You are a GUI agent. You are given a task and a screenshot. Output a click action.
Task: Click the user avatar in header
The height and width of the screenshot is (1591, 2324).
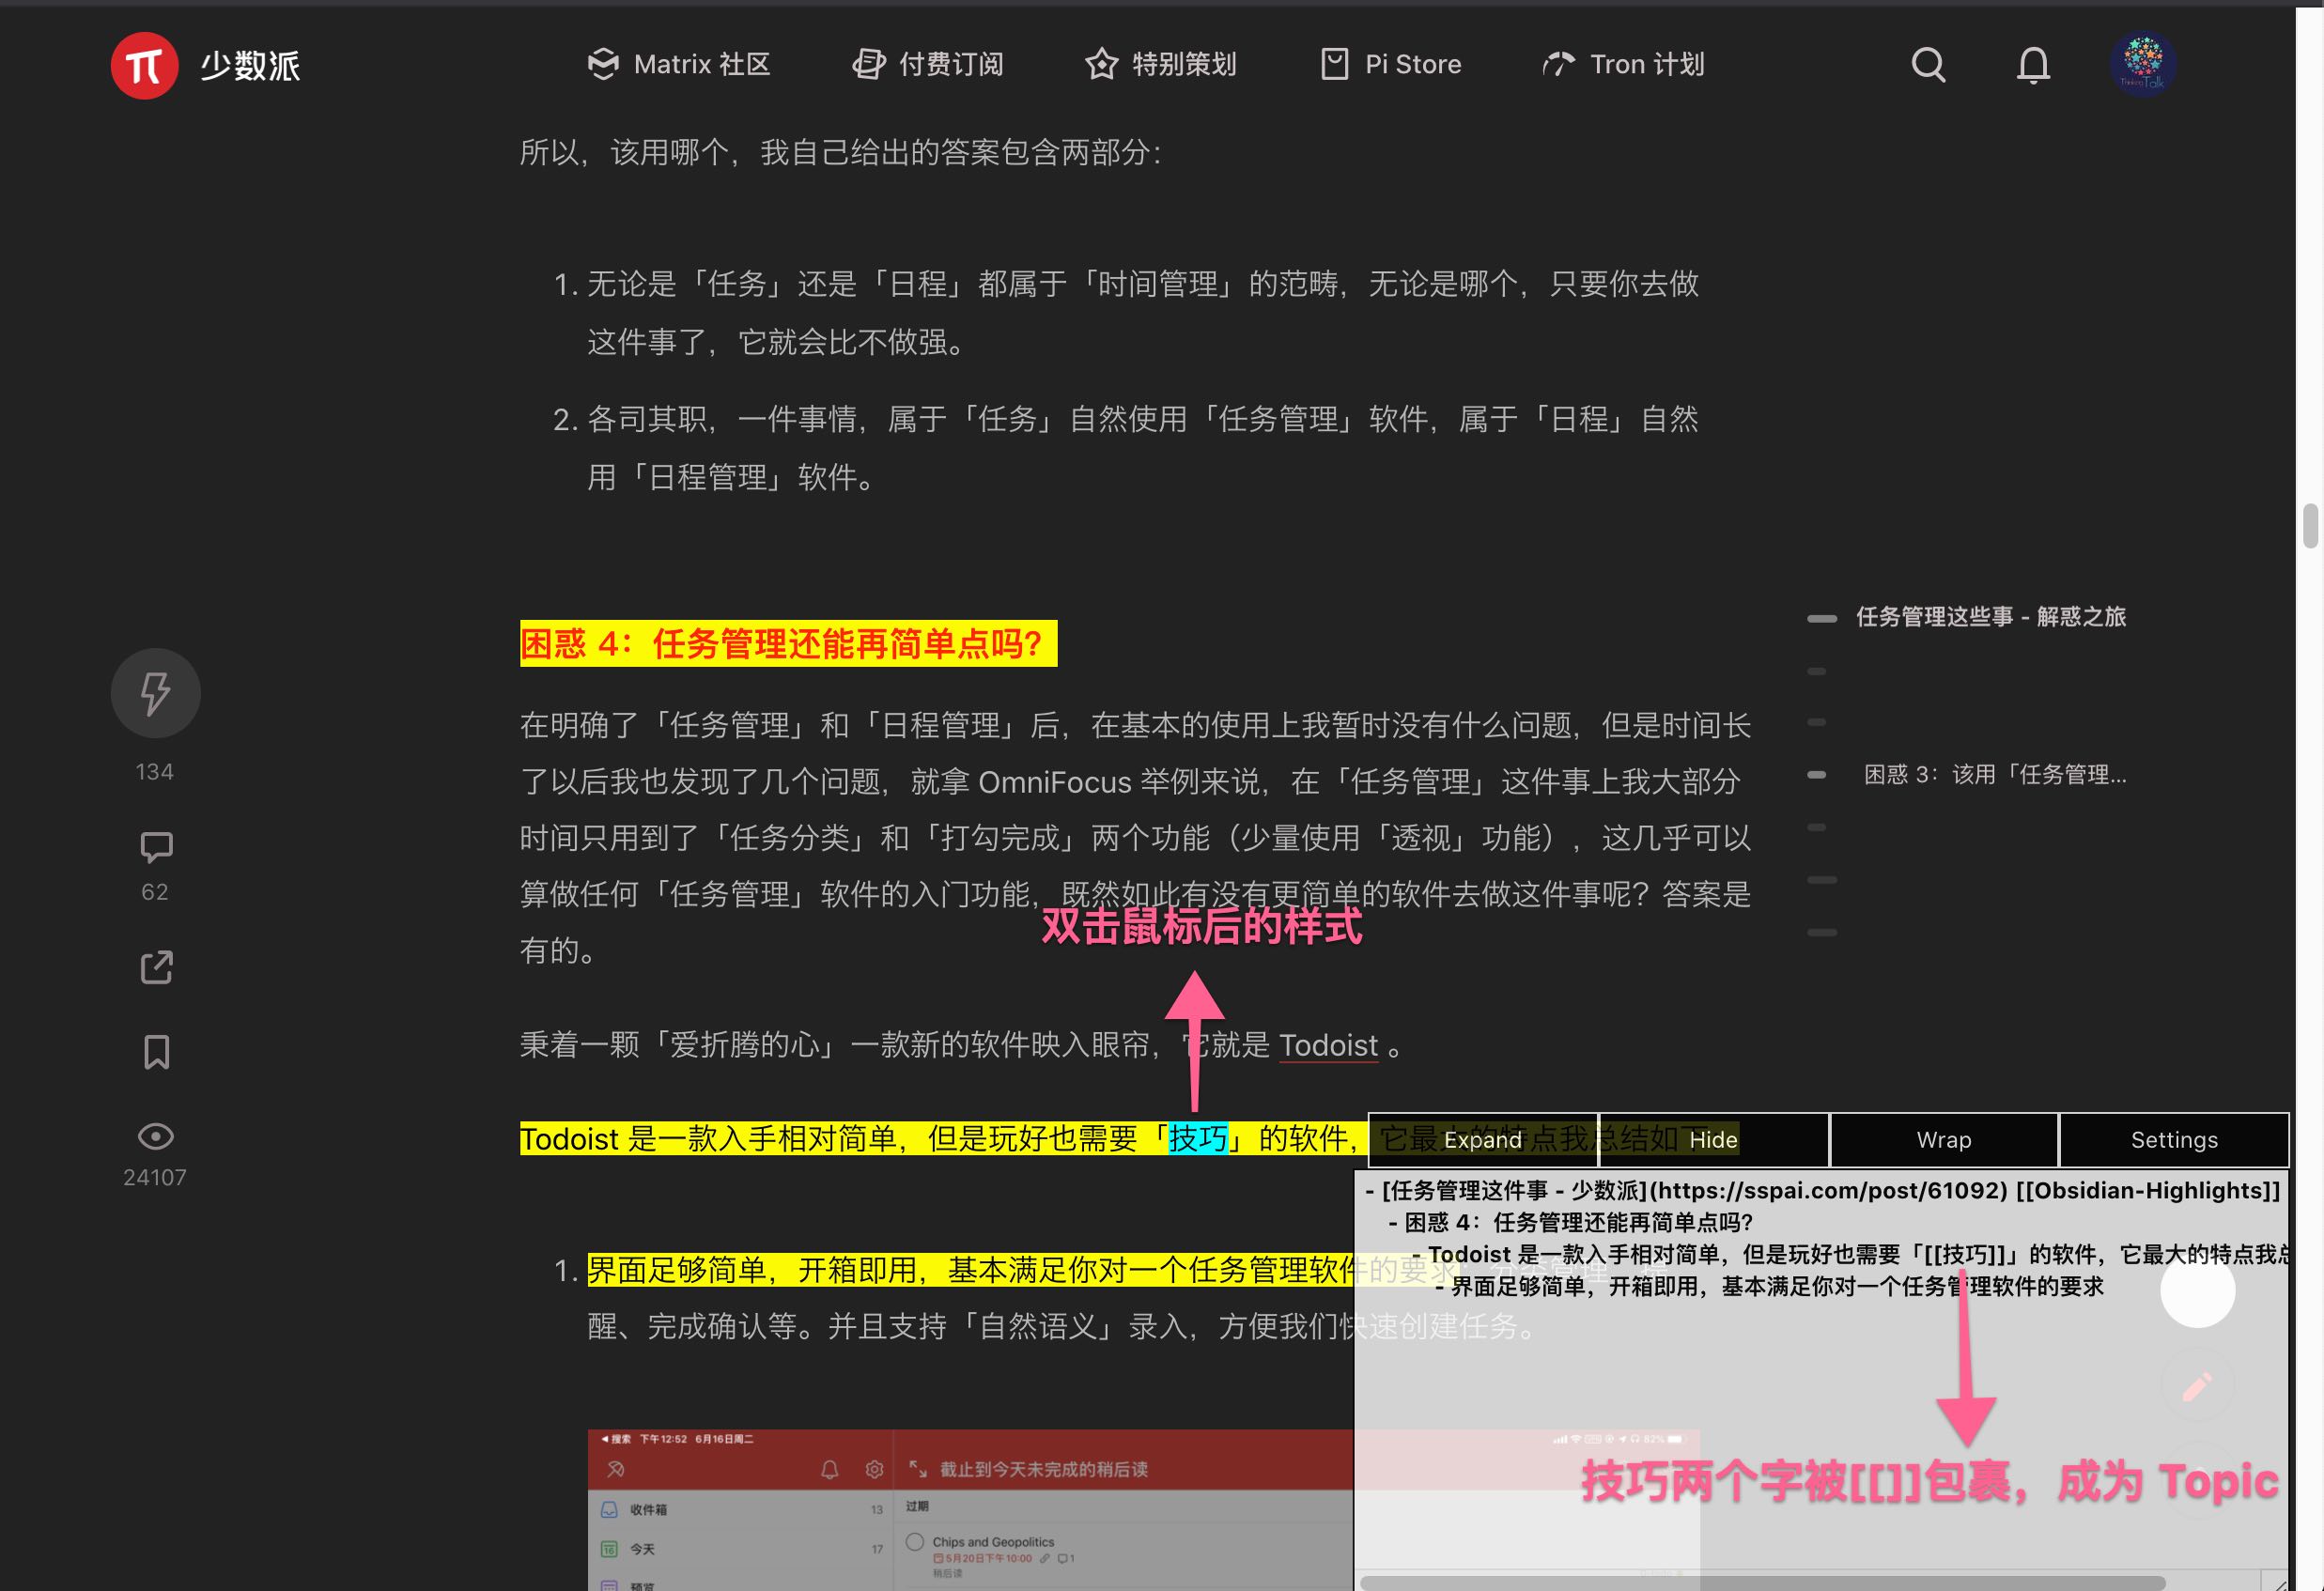pyautogui.click(x=2142, y=63)
